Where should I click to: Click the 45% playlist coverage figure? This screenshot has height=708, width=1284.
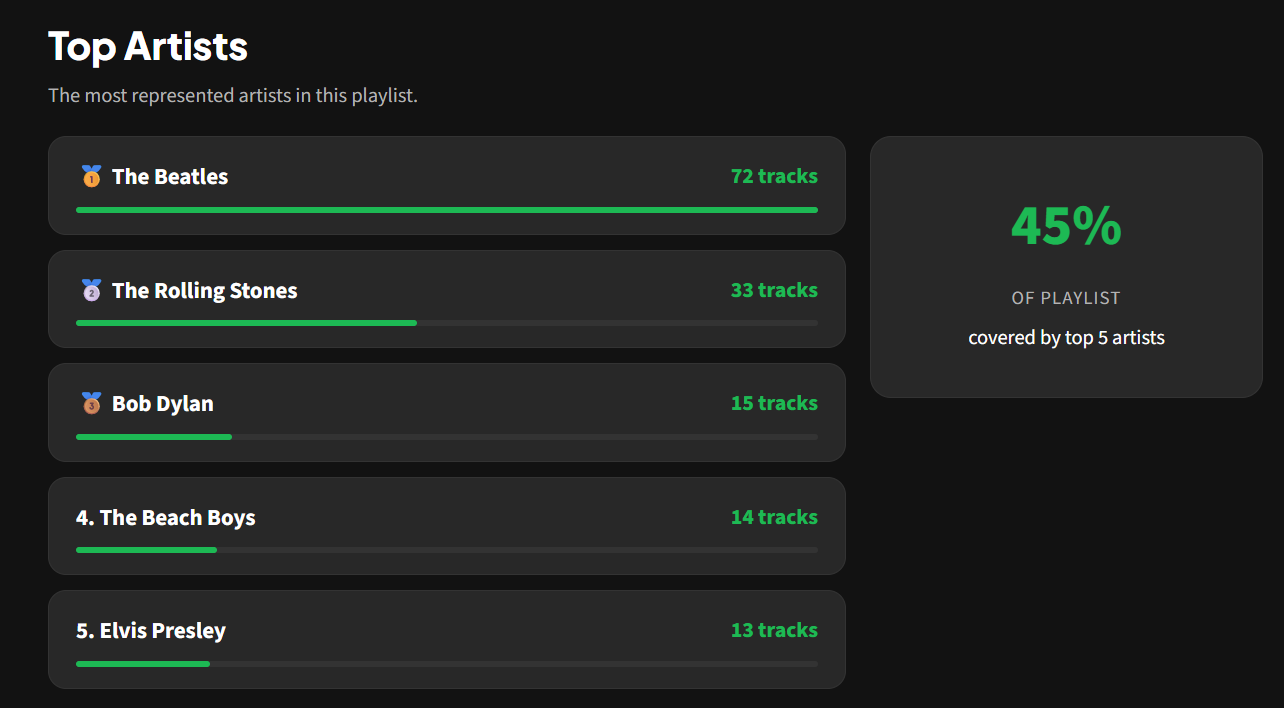pos(1066,226)
